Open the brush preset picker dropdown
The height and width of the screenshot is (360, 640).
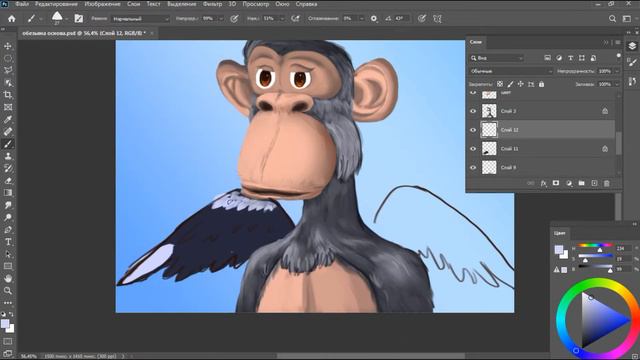[x=67, y=19]
